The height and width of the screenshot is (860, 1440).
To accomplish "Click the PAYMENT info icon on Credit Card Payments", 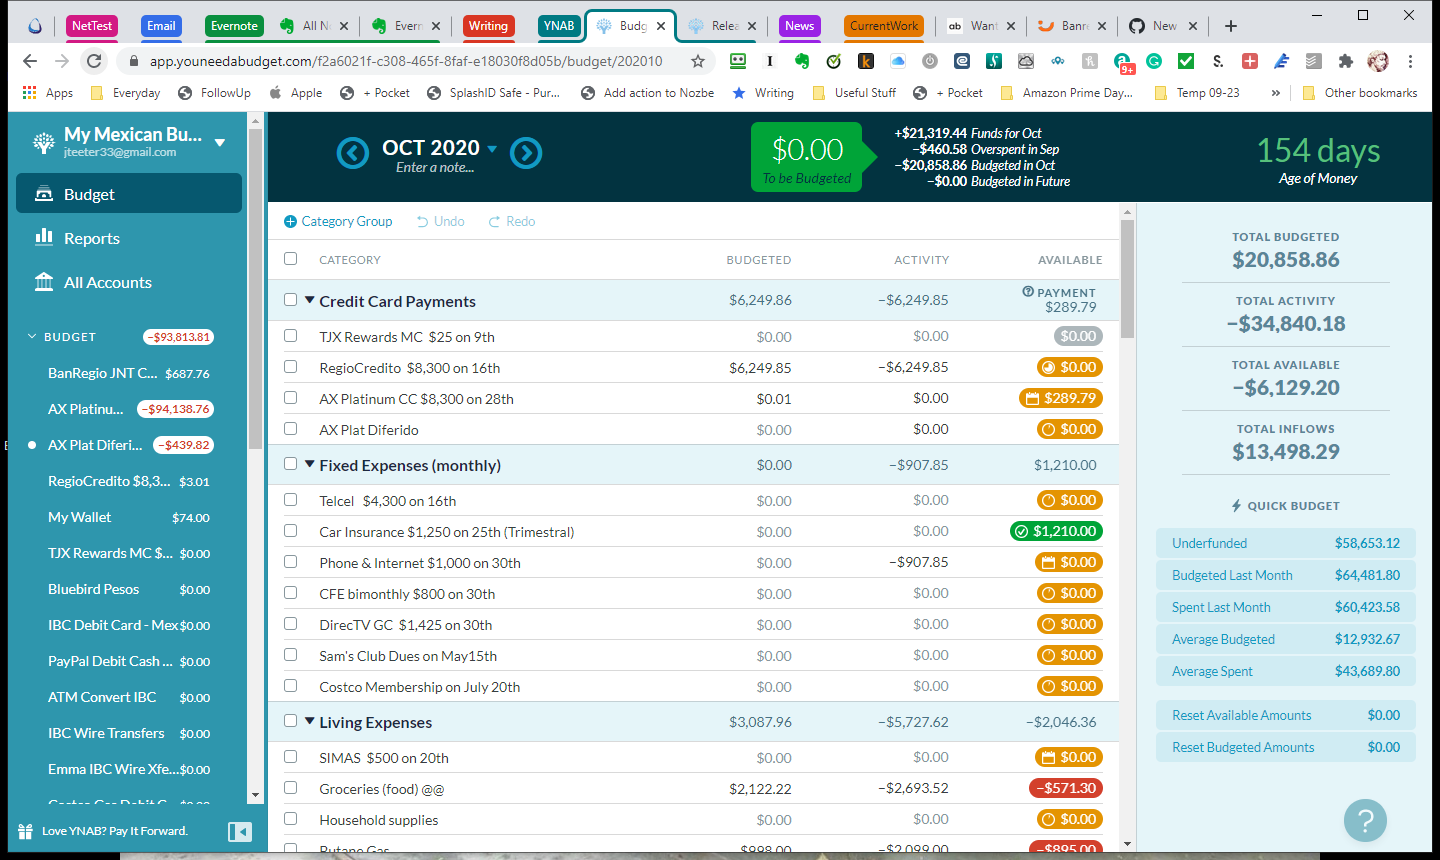I will click(1026, 292).
